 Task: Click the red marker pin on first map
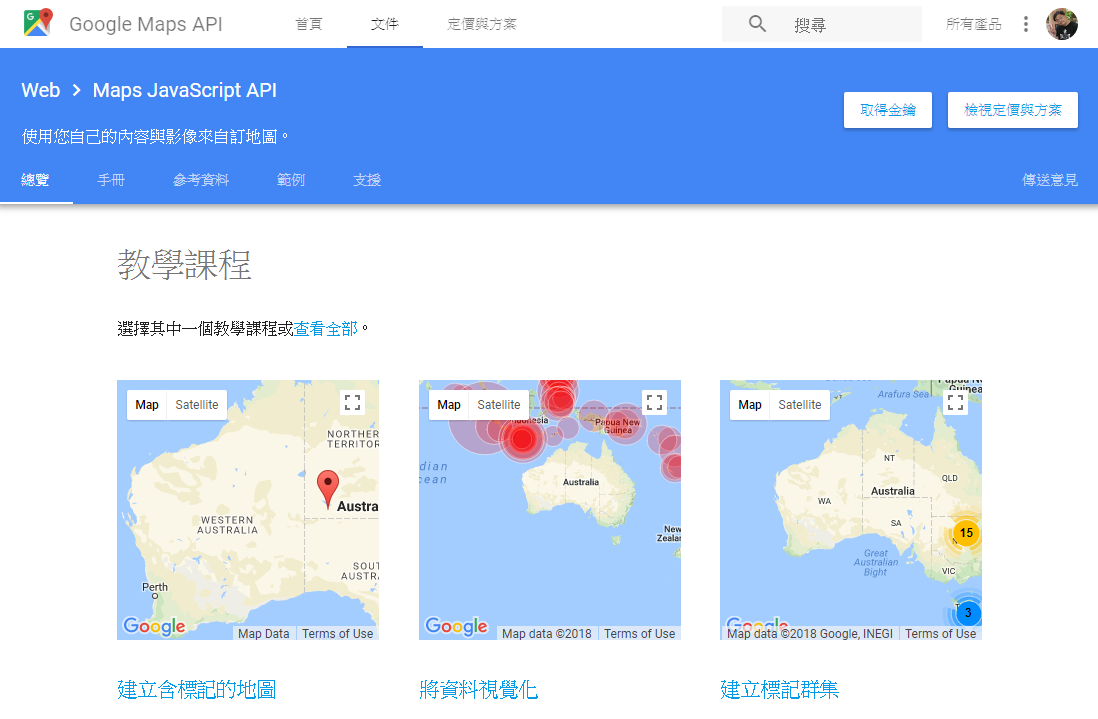click(x=328, y=488)
